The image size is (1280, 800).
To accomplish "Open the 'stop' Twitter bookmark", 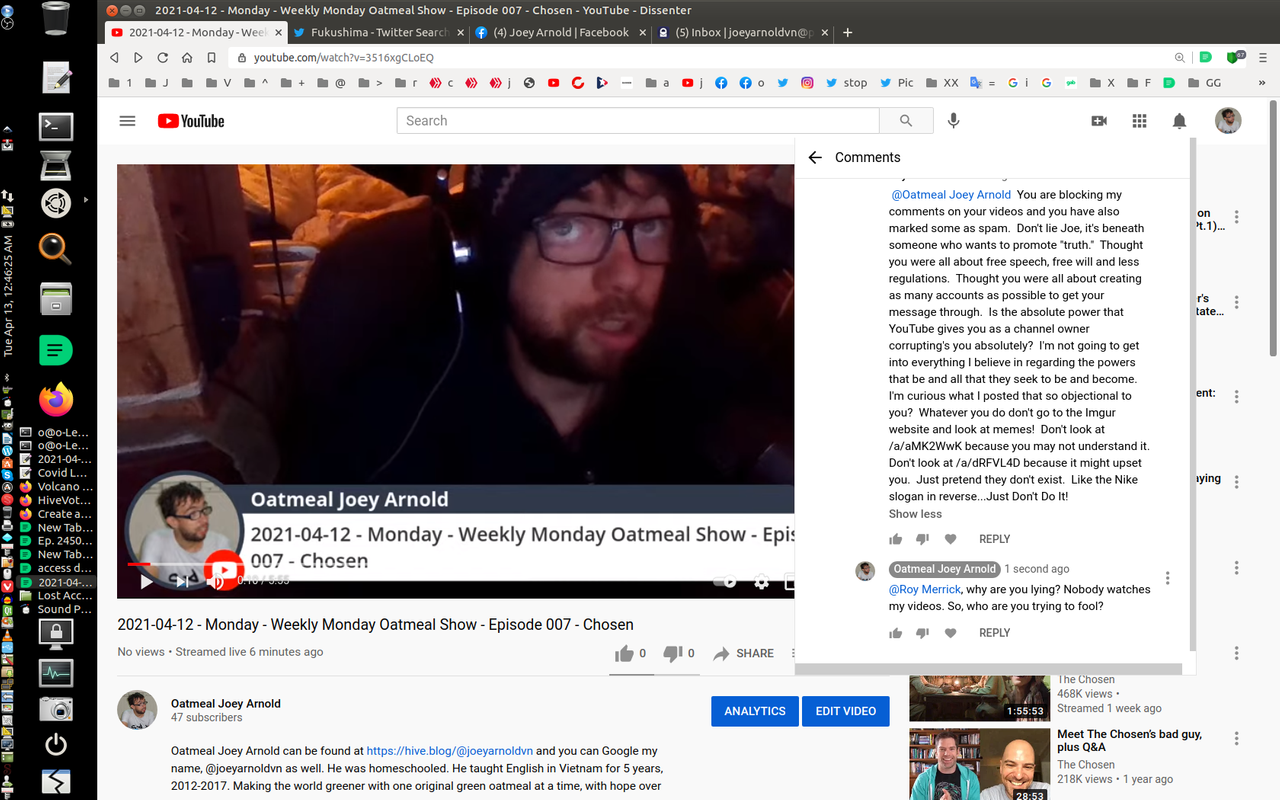I will point(847,83).
